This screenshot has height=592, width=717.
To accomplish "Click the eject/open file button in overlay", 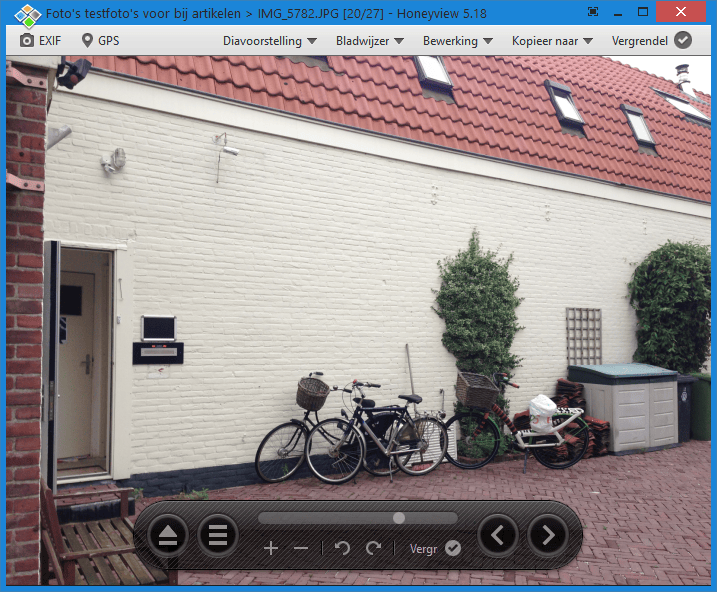I will coord(168,535).
